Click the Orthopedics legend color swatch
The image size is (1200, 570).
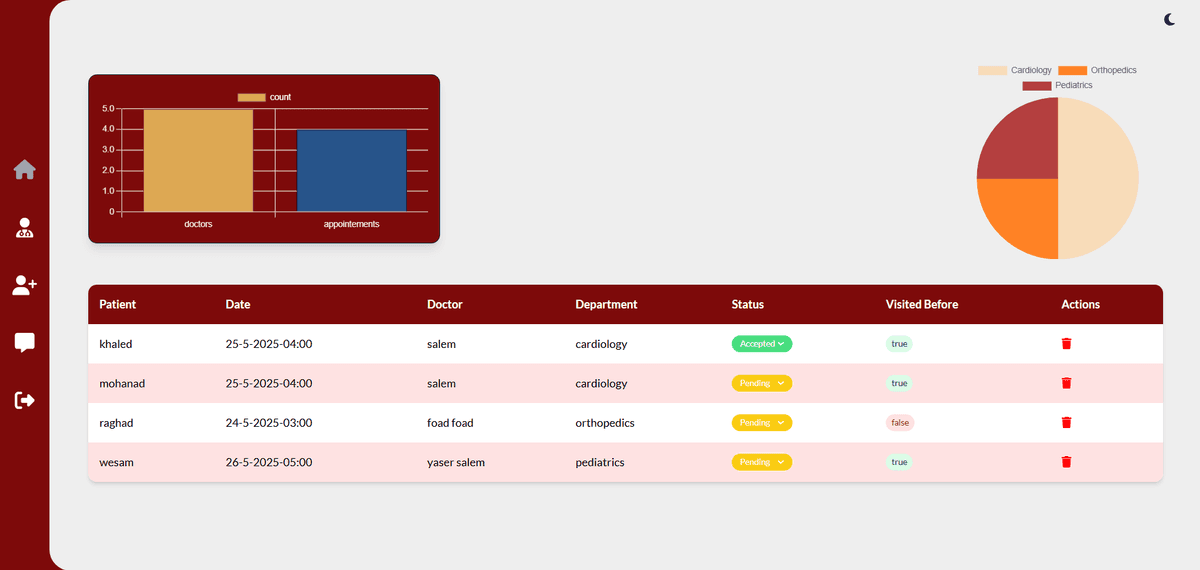pos(1072,71)
